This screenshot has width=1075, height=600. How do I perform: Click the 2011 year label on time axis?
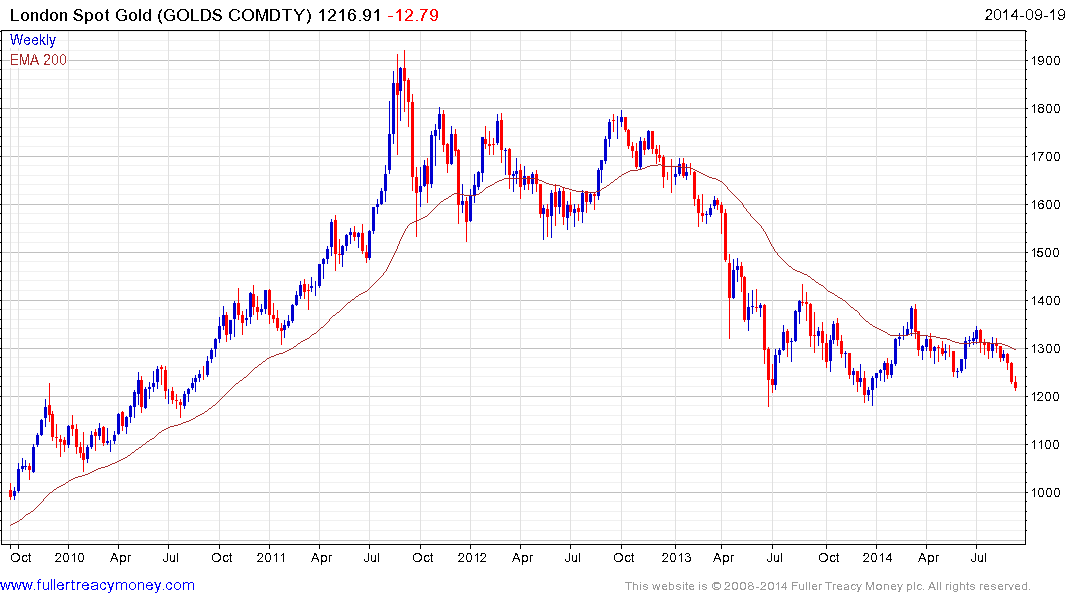(x=271, y=557)
